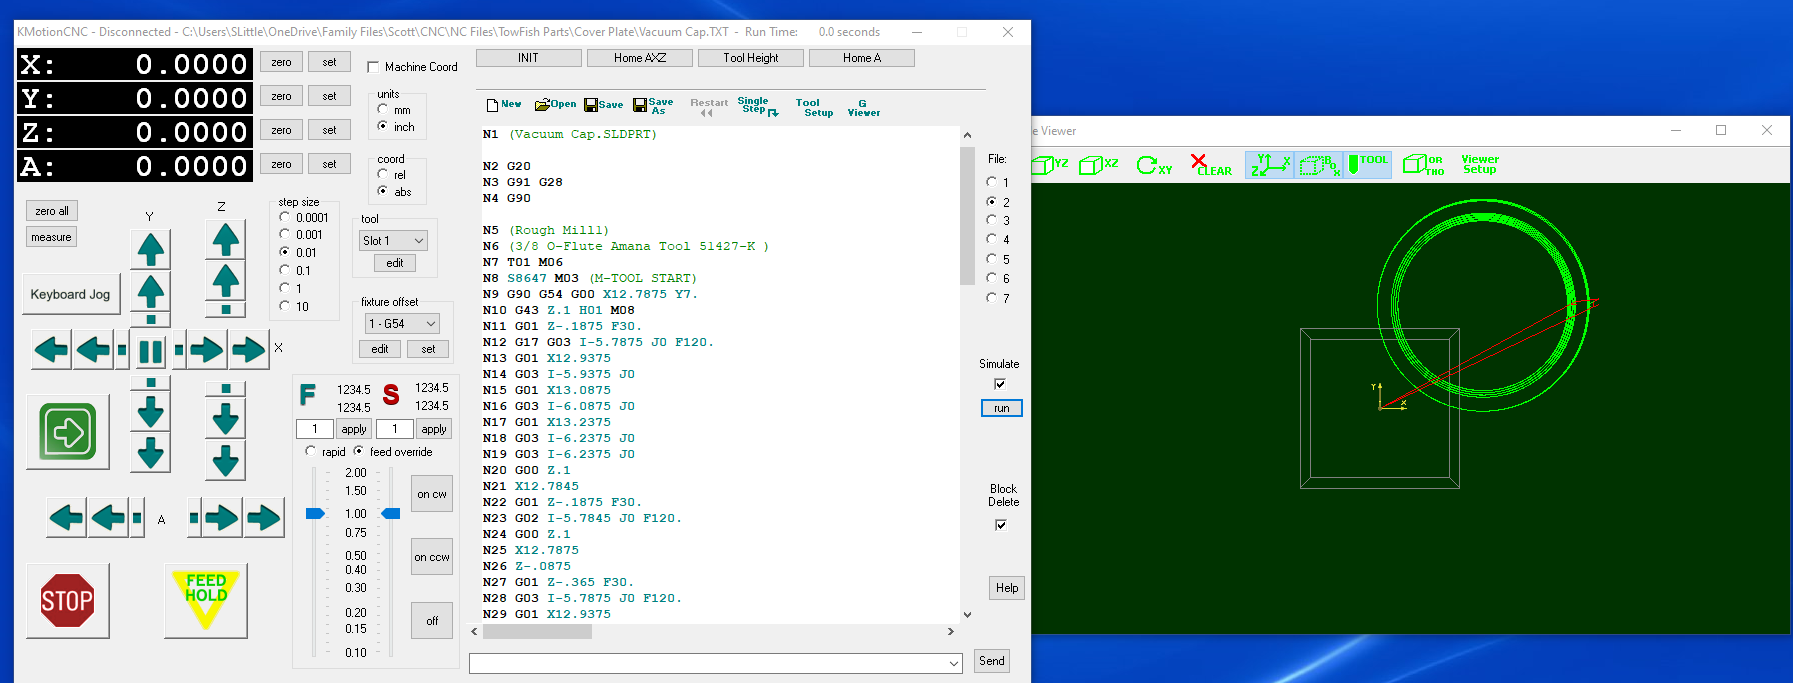Enable the Machine Coord checkbox
Viewport: 1793px width, 683px height.
tap(373, 67)
